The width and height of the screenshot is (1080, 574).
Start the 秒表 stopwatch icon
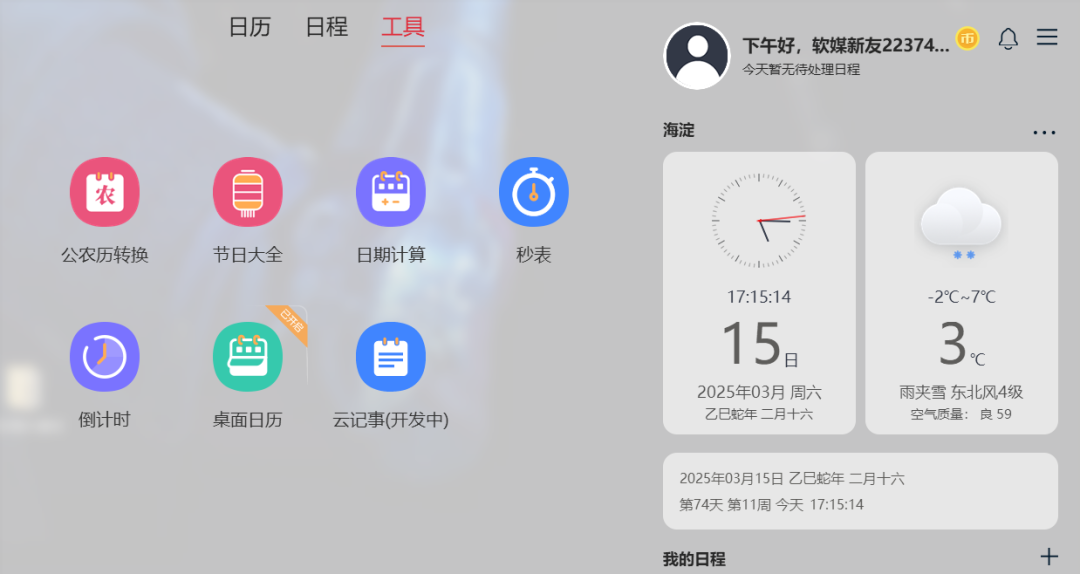tap(534, 192)
